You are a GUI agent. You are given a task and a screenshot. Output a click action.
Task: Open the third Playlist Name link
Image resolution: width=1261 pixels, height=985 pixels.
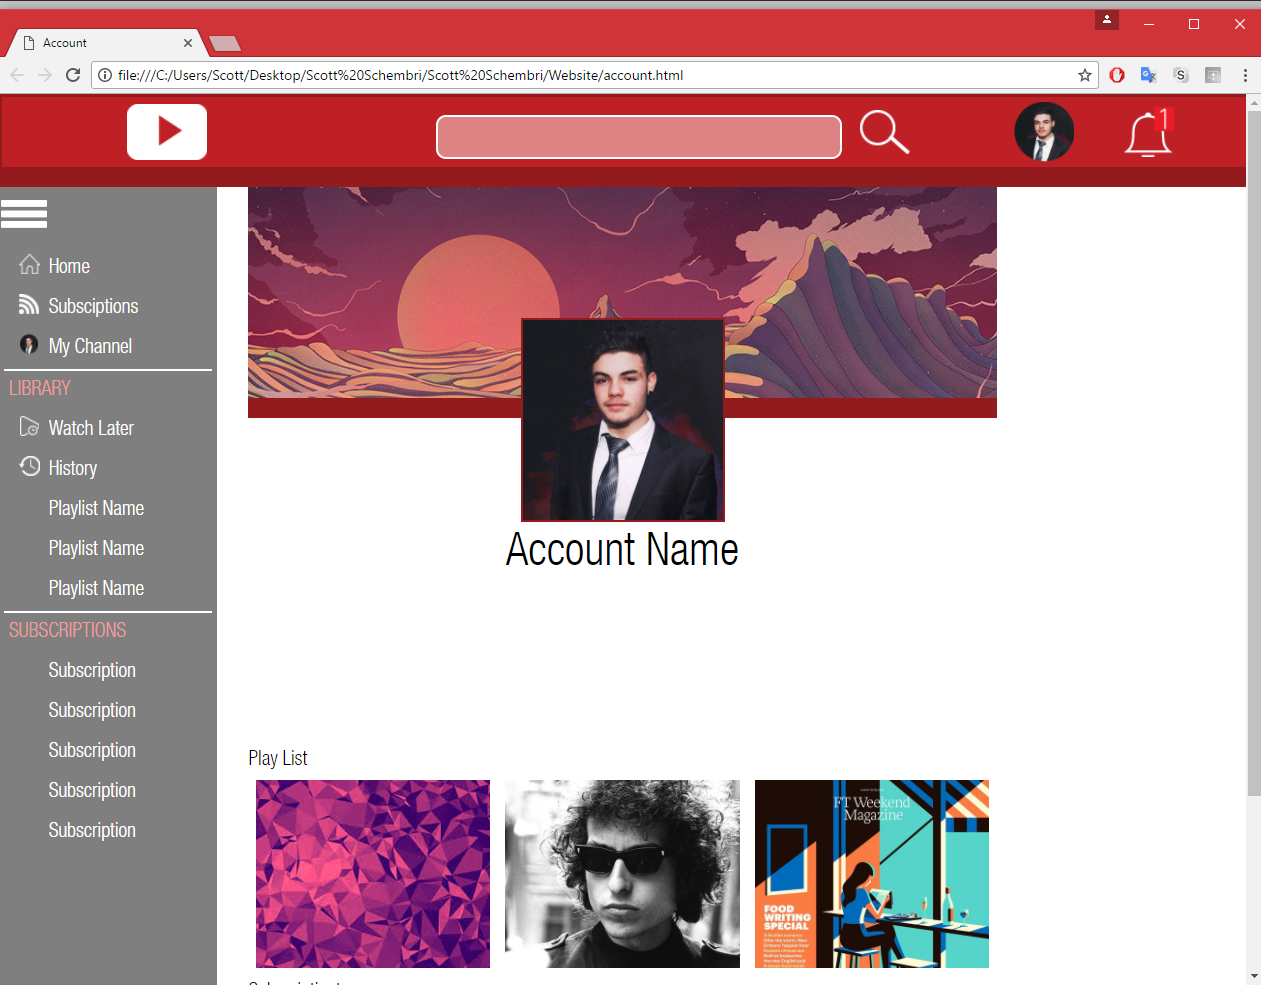coord(96,588)
